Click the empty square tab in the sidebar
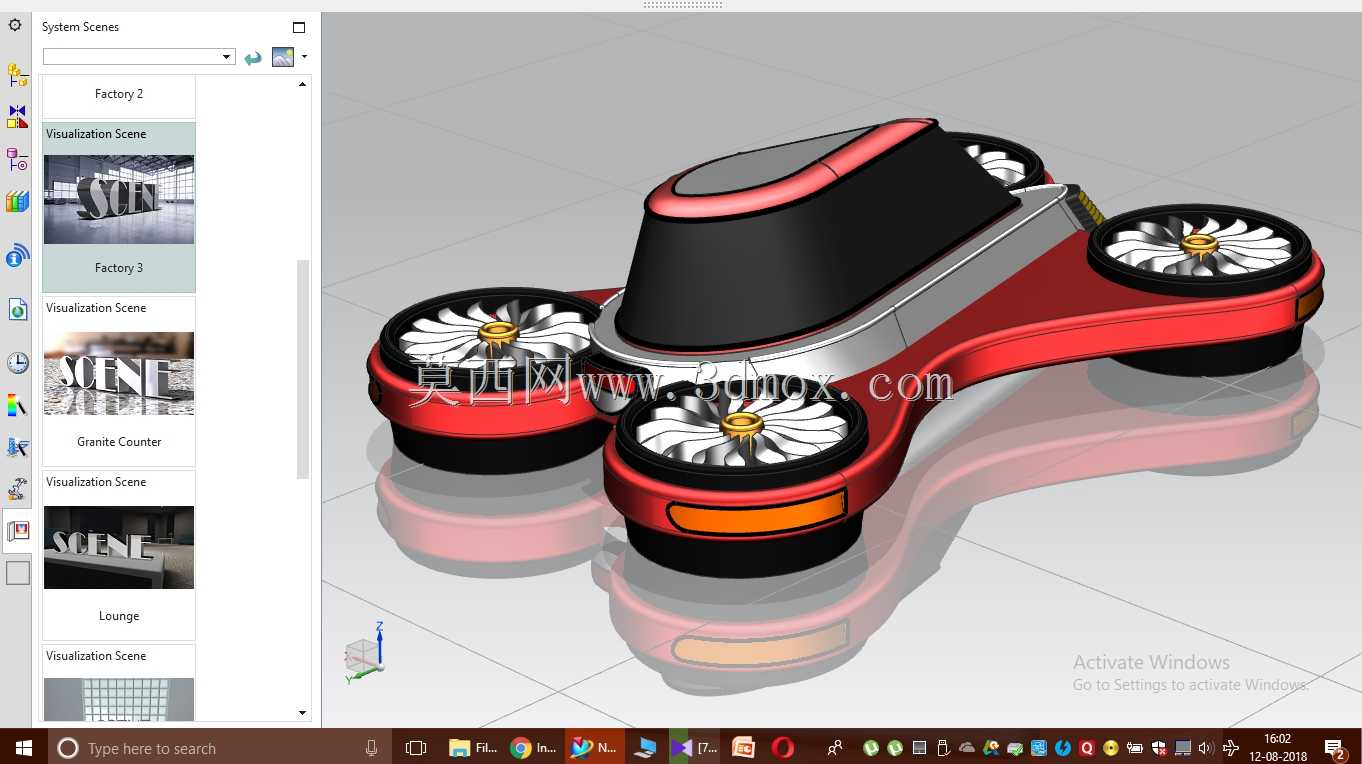This screenshot has height=764, width=1362. pos(18,573)
